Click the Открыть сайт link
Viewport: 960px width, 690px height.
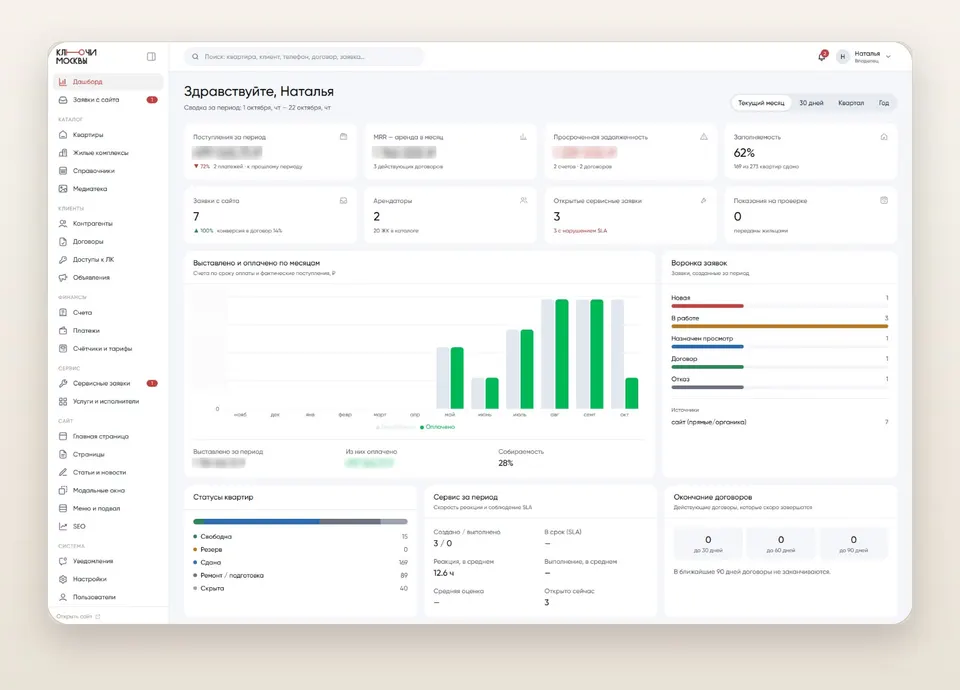click(78, 617)
